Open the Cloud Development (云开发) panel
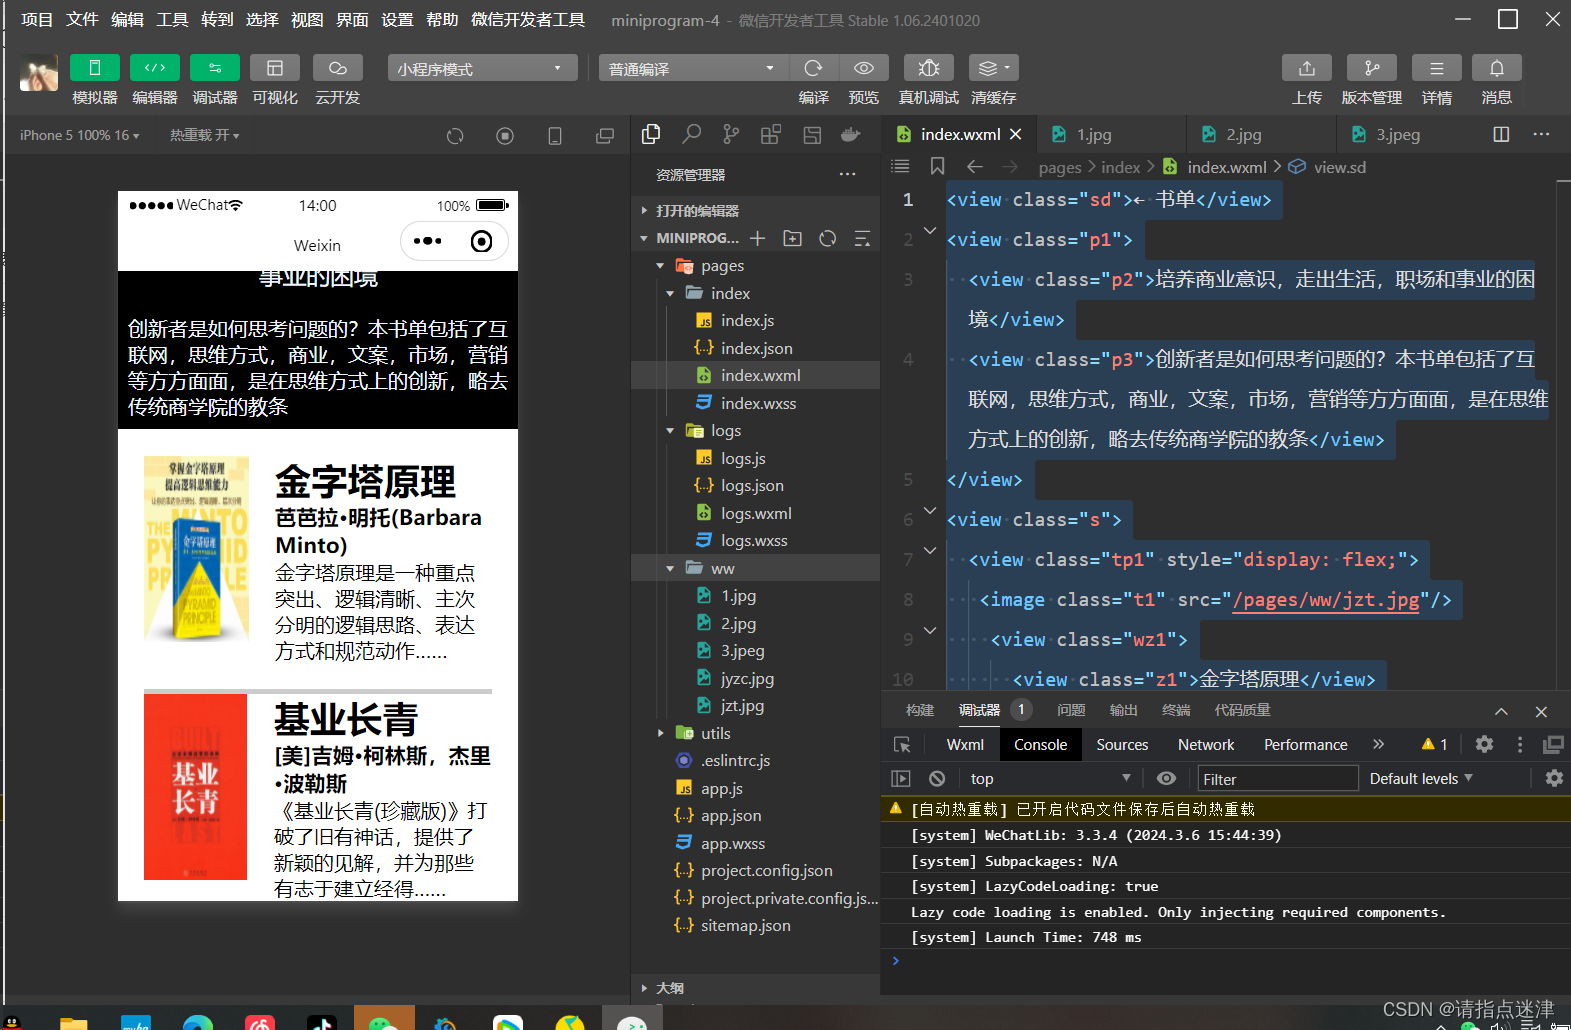 point(338,67)
